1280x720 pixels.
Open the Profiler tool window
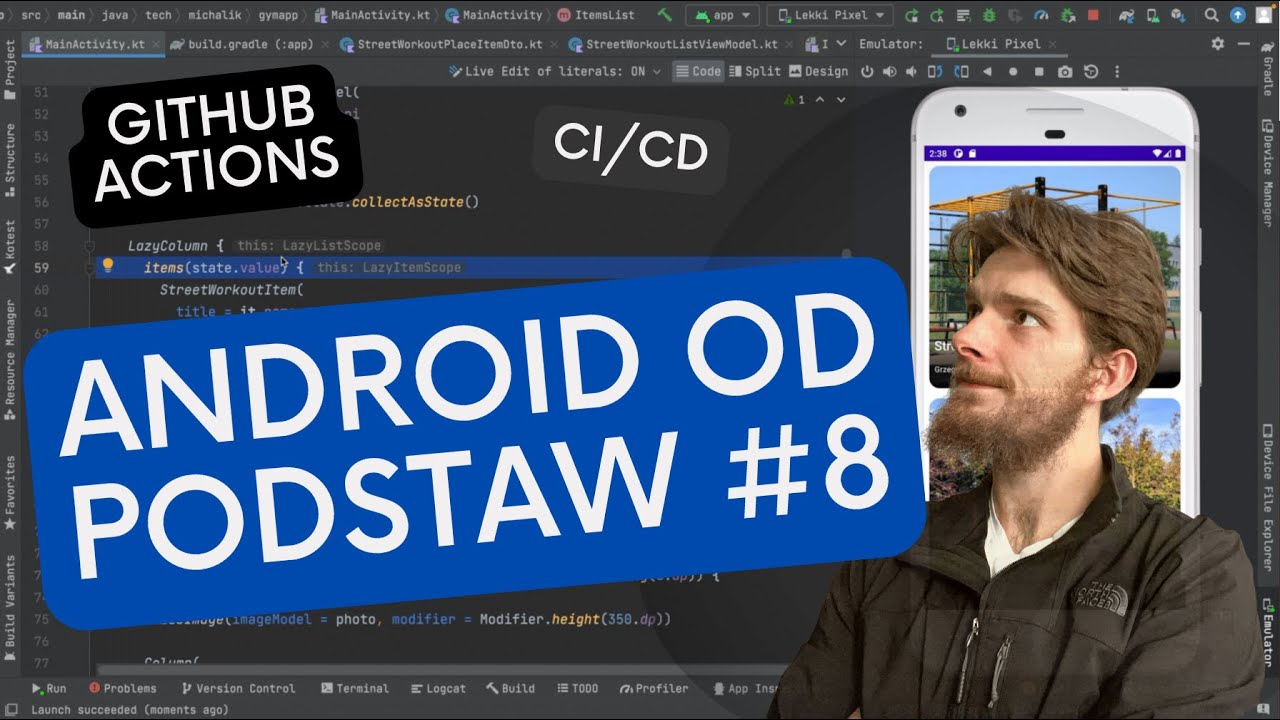click(x=654, y=688)
